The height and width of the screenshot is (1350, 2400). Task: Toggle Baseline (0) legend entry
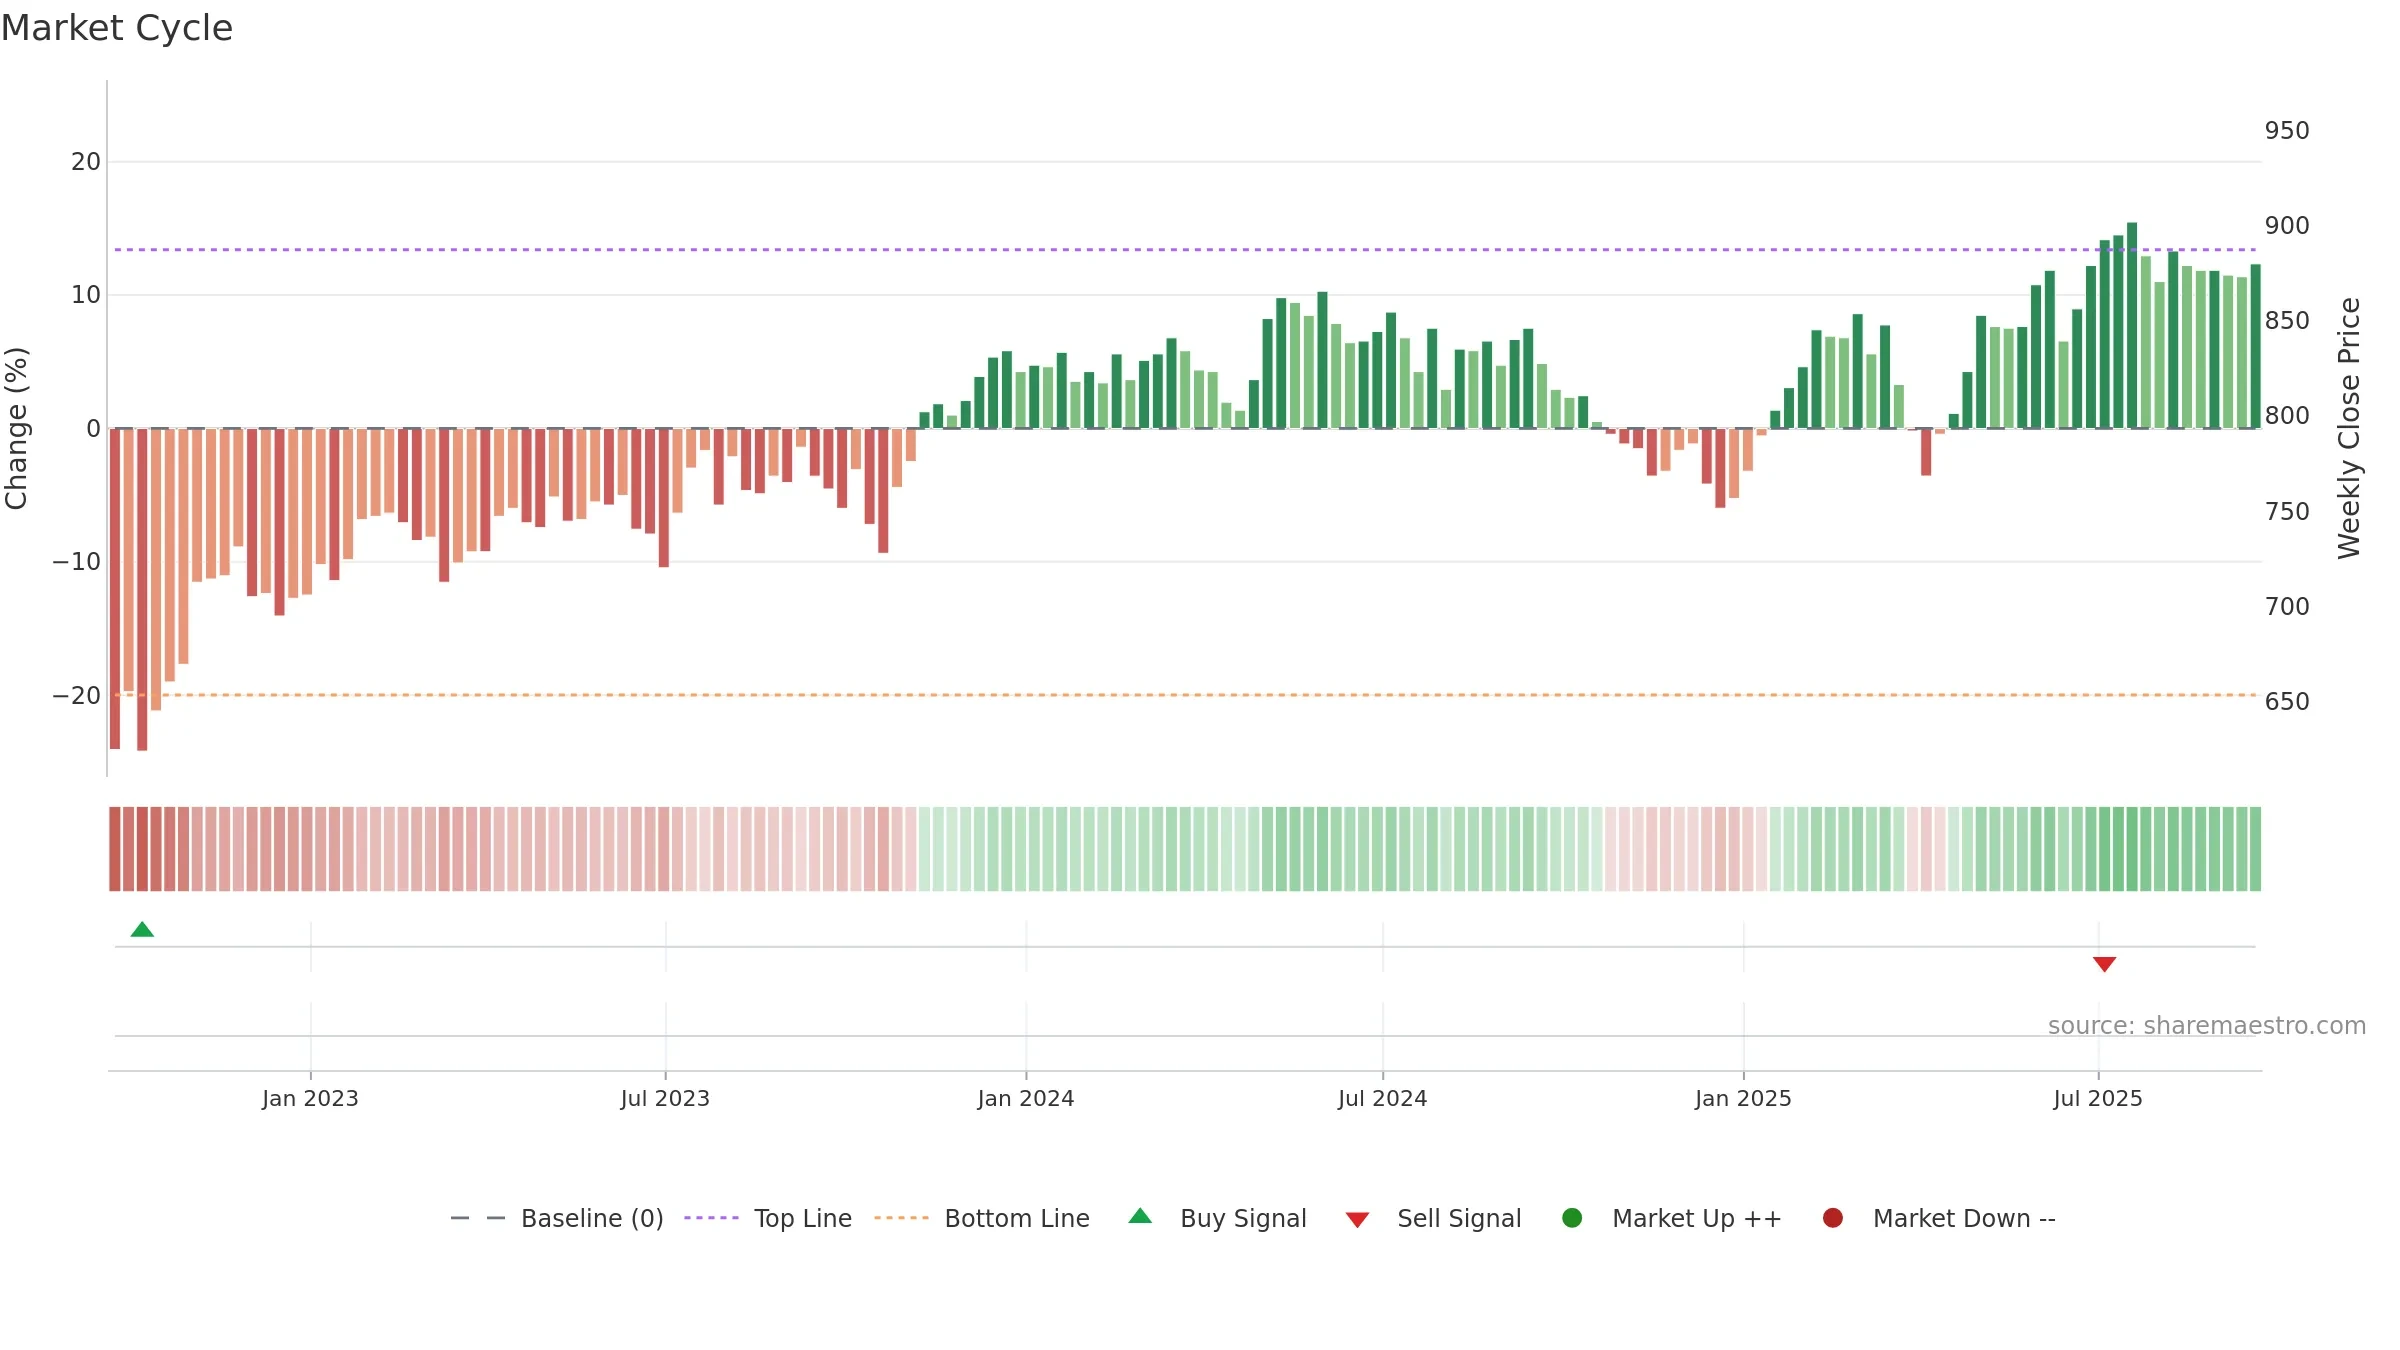pos(557,1218)
